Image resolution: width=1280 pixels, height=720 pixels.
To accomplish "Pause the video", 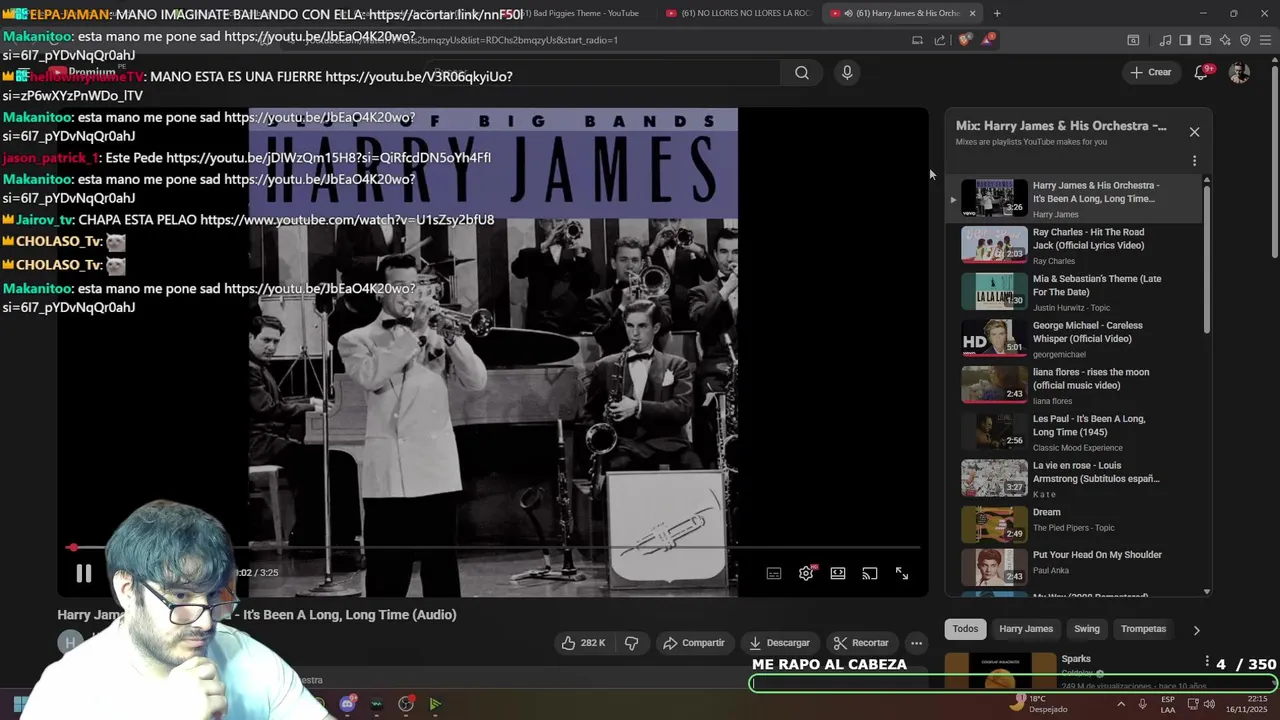I will [x=84, y=573].
